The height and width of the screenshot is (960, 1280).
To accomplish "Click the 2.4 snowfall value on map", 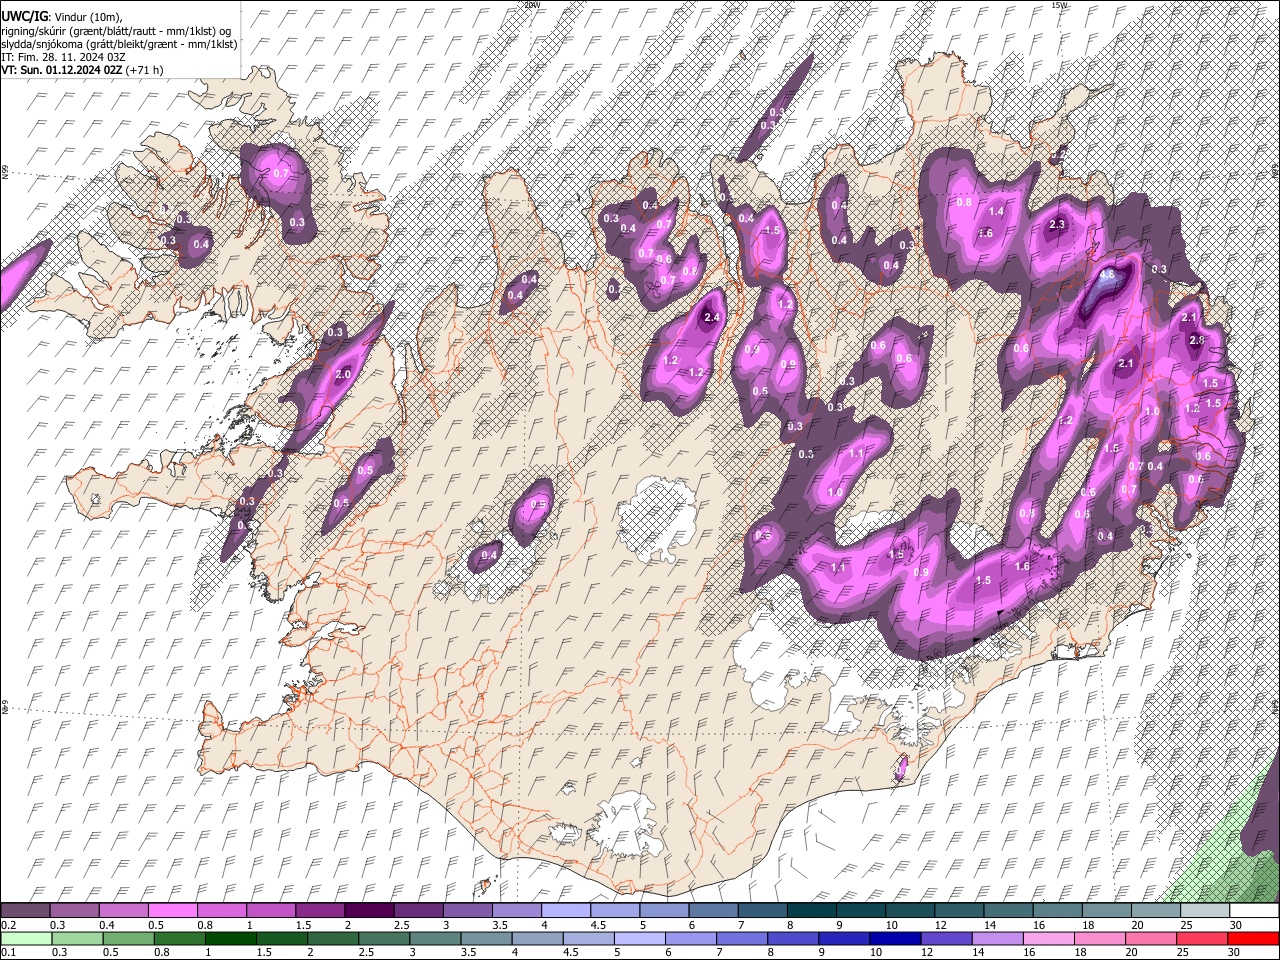I will coord(712,317).
